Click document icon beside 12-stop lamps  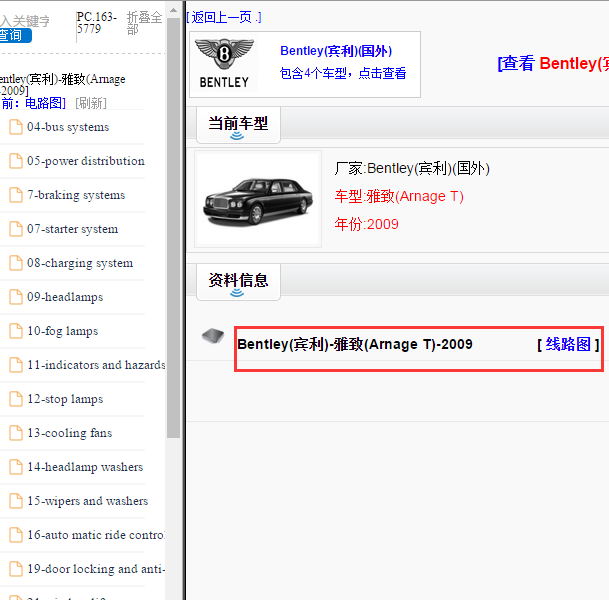16,399
